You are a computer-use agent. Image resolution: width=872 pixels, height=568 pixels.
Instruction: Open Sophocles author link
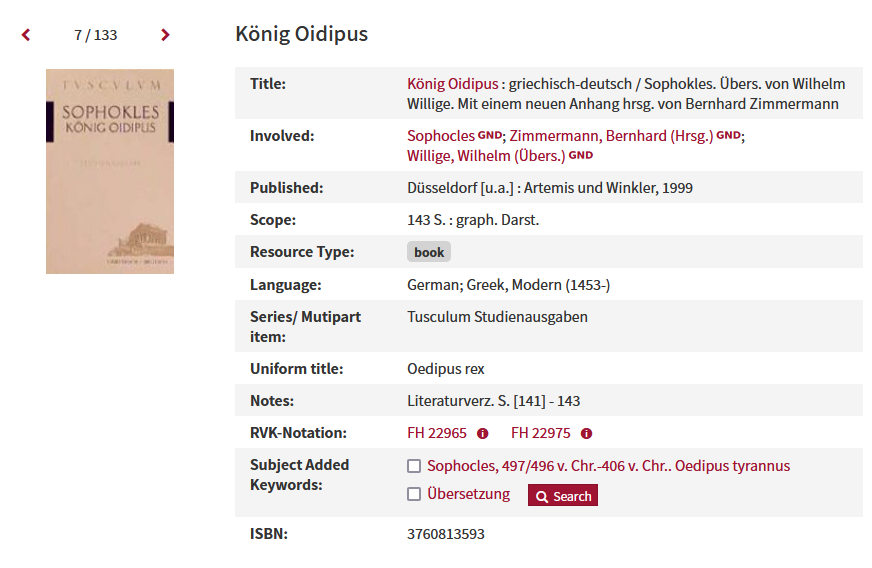441,136
